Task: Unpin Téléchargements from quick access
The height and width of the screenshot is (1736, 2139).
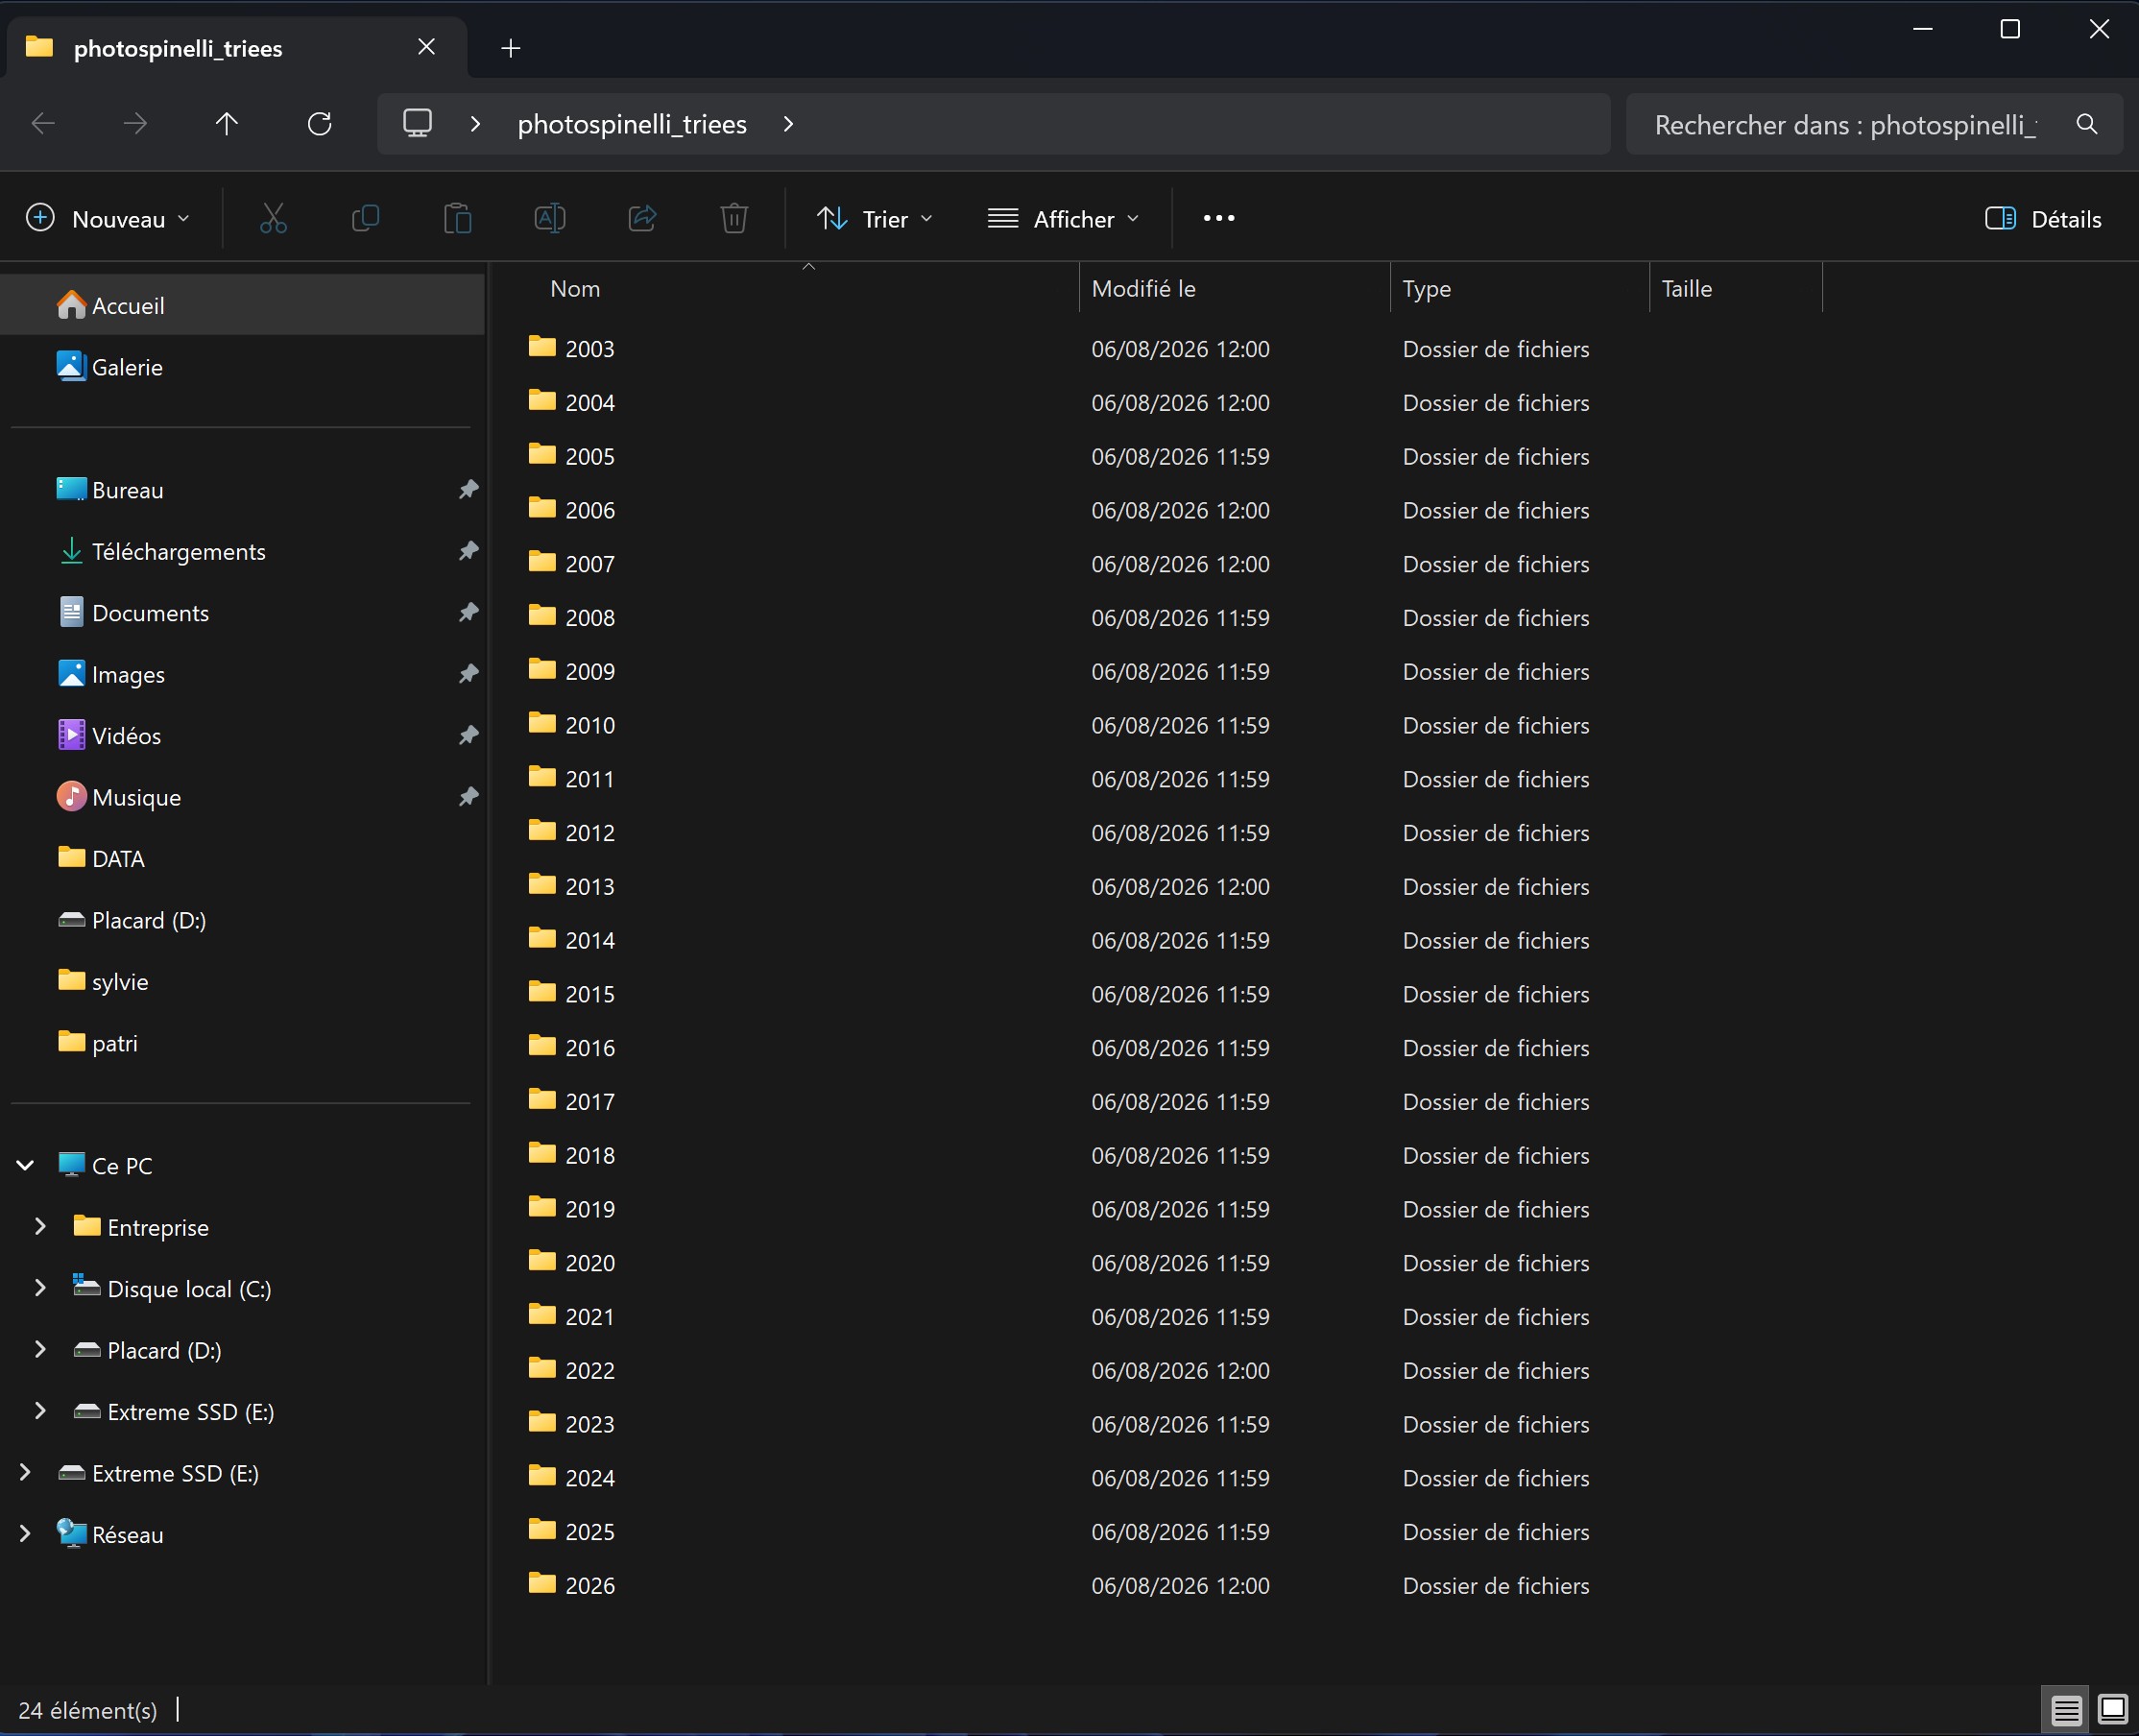Action: [468, 551]
